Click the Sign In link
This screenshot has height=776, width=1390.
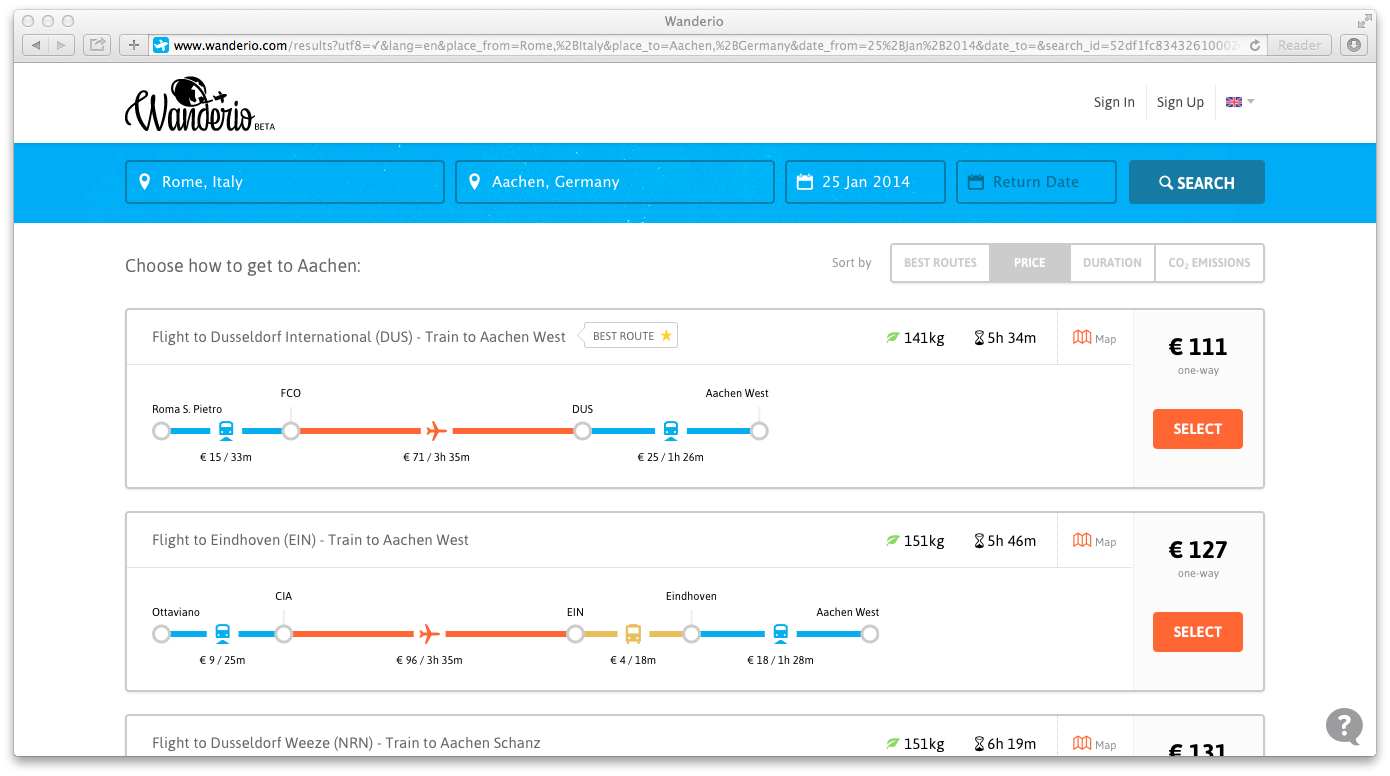tap(1114, 102)
